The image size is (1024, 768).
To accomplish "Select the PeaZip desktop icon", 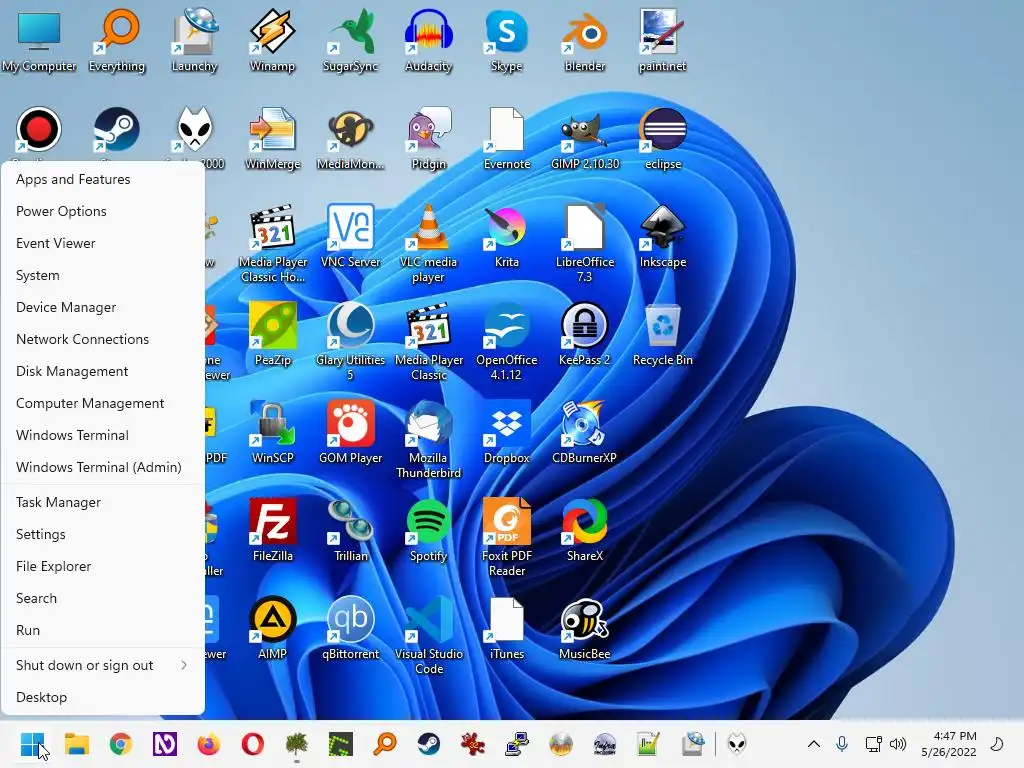I will 272,334.
